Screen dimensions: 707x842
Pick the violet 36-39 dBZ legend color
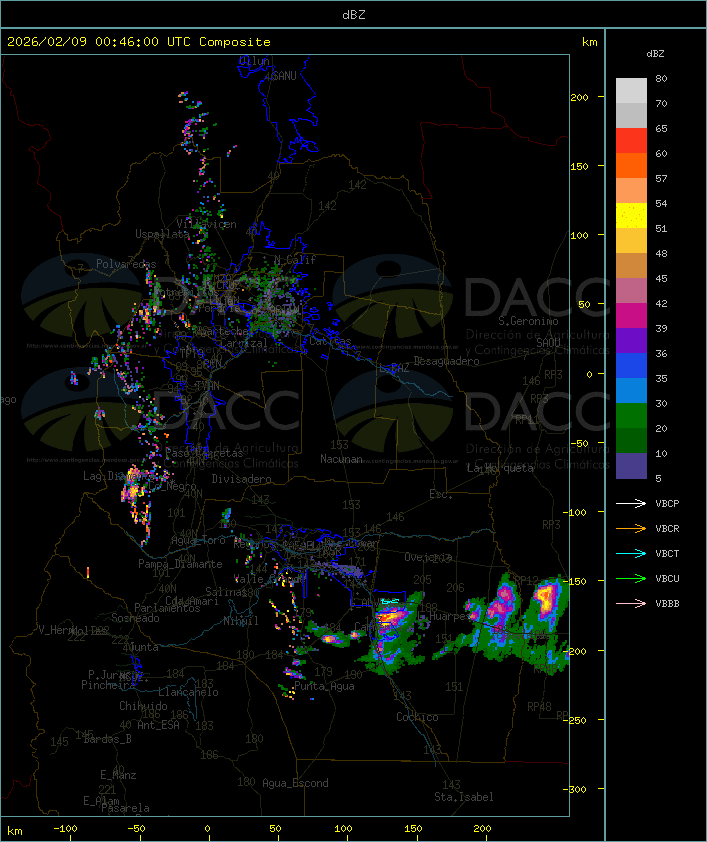click(631, 341)
